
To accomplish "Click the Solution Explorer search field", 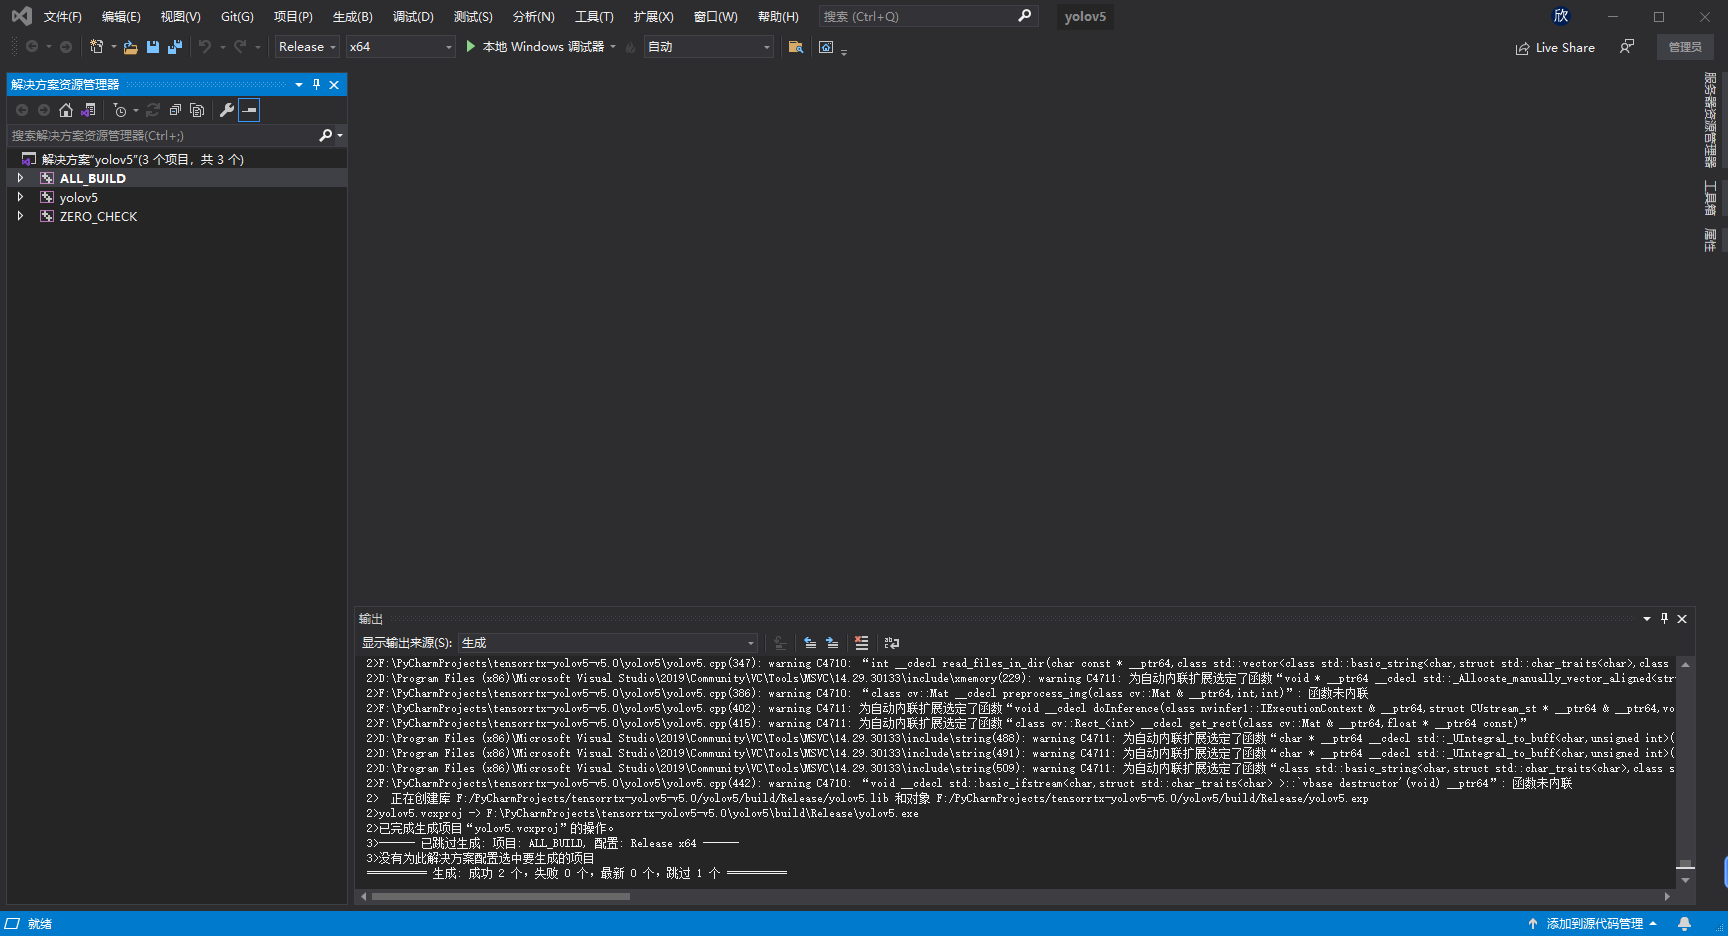I will click(x=162, y=135).
